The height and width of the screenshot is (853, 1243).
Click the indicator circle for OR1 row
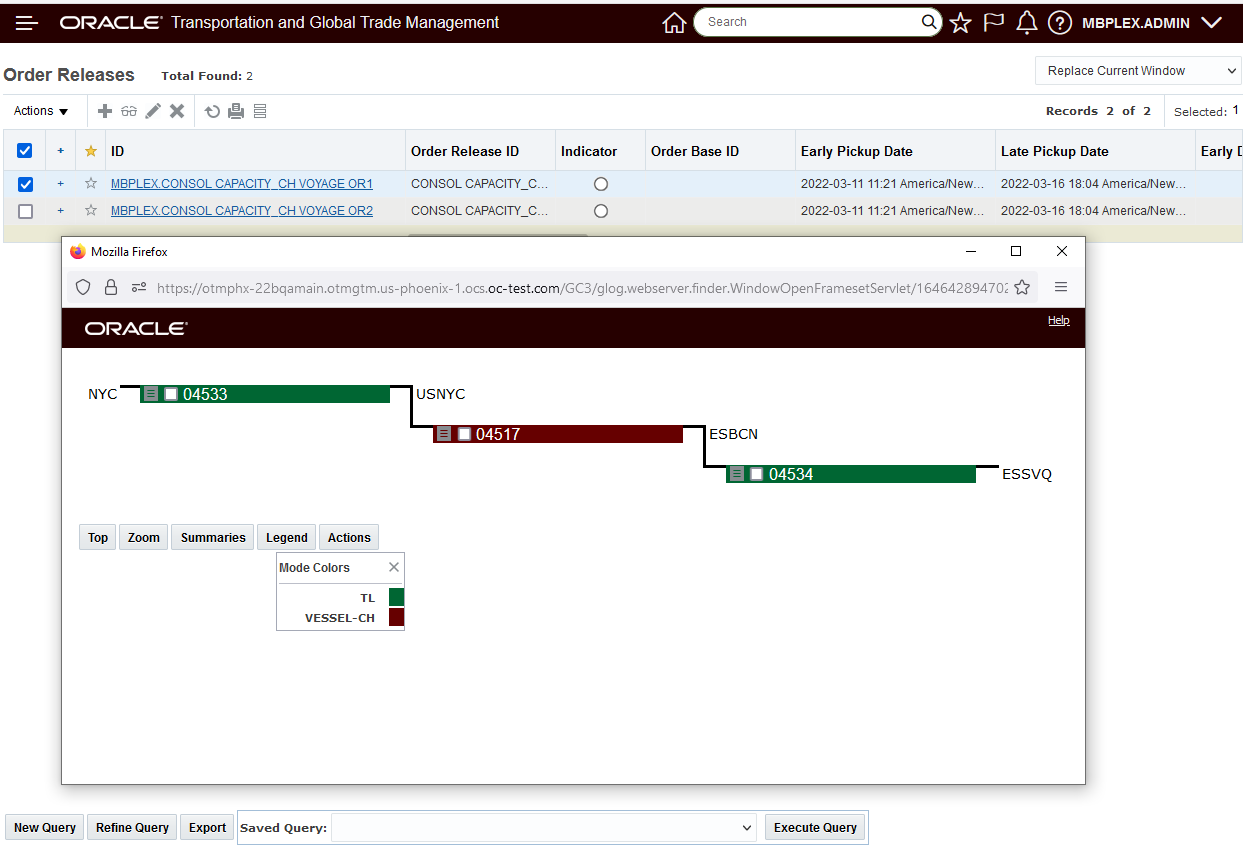tap(601, 184)
